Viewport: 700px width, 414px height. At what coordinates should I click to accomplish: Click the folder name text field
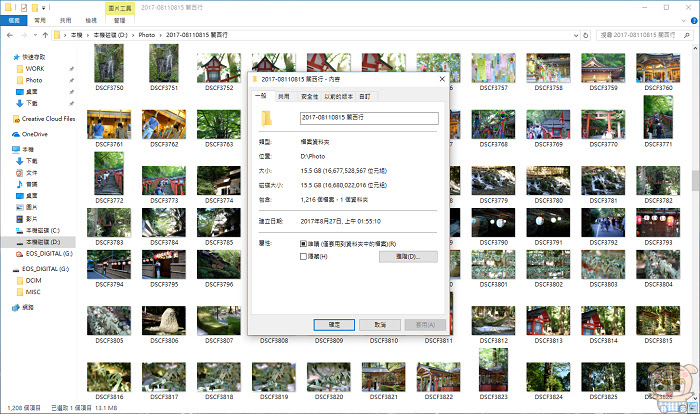click(369, 118)
